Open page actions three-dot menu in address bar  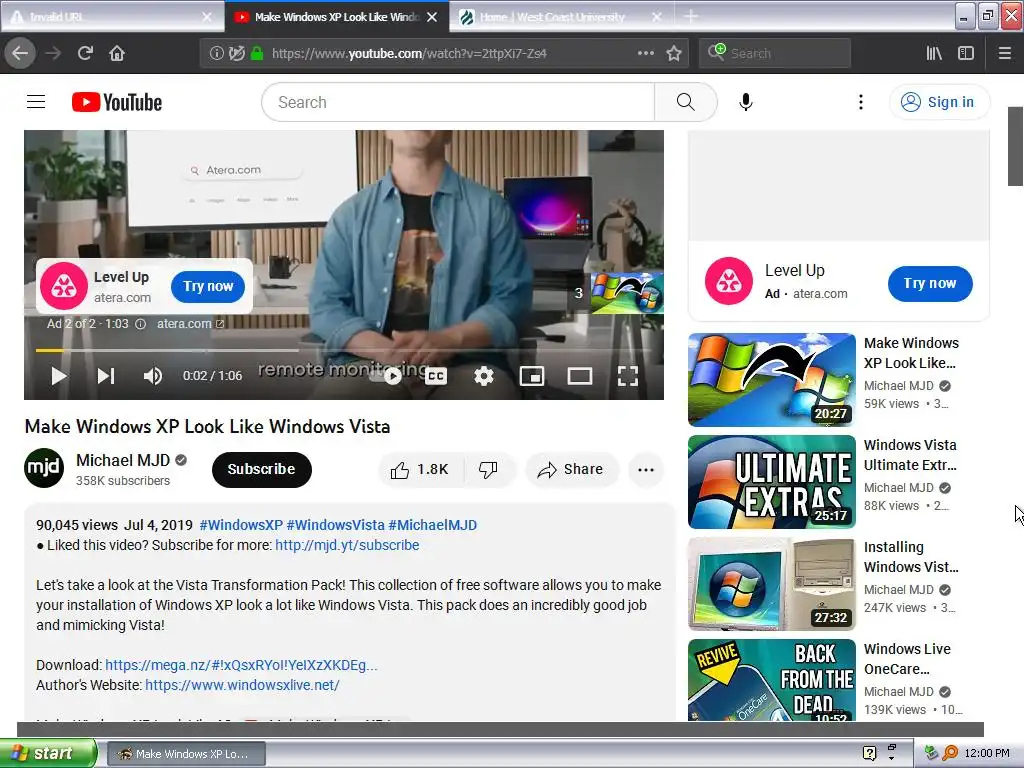645,53
